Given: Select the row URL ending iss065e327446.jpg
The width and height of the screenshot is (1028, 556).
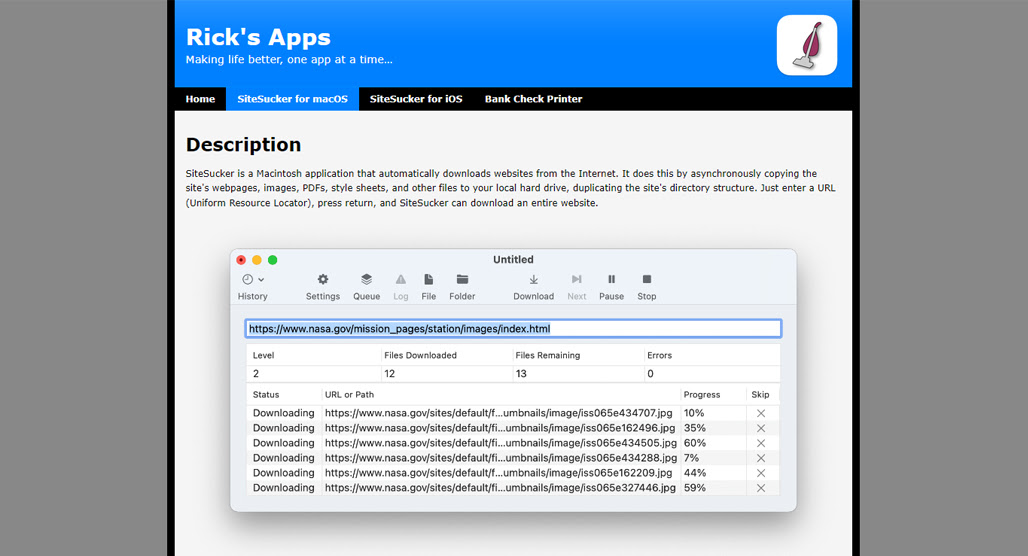Looking at the screenshot, I should (x=500, y=488).
